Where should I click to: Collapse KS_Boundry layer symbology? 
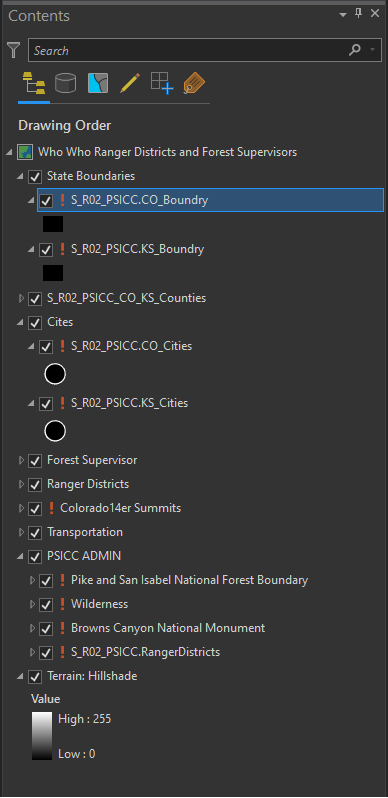tap(32, 249)
